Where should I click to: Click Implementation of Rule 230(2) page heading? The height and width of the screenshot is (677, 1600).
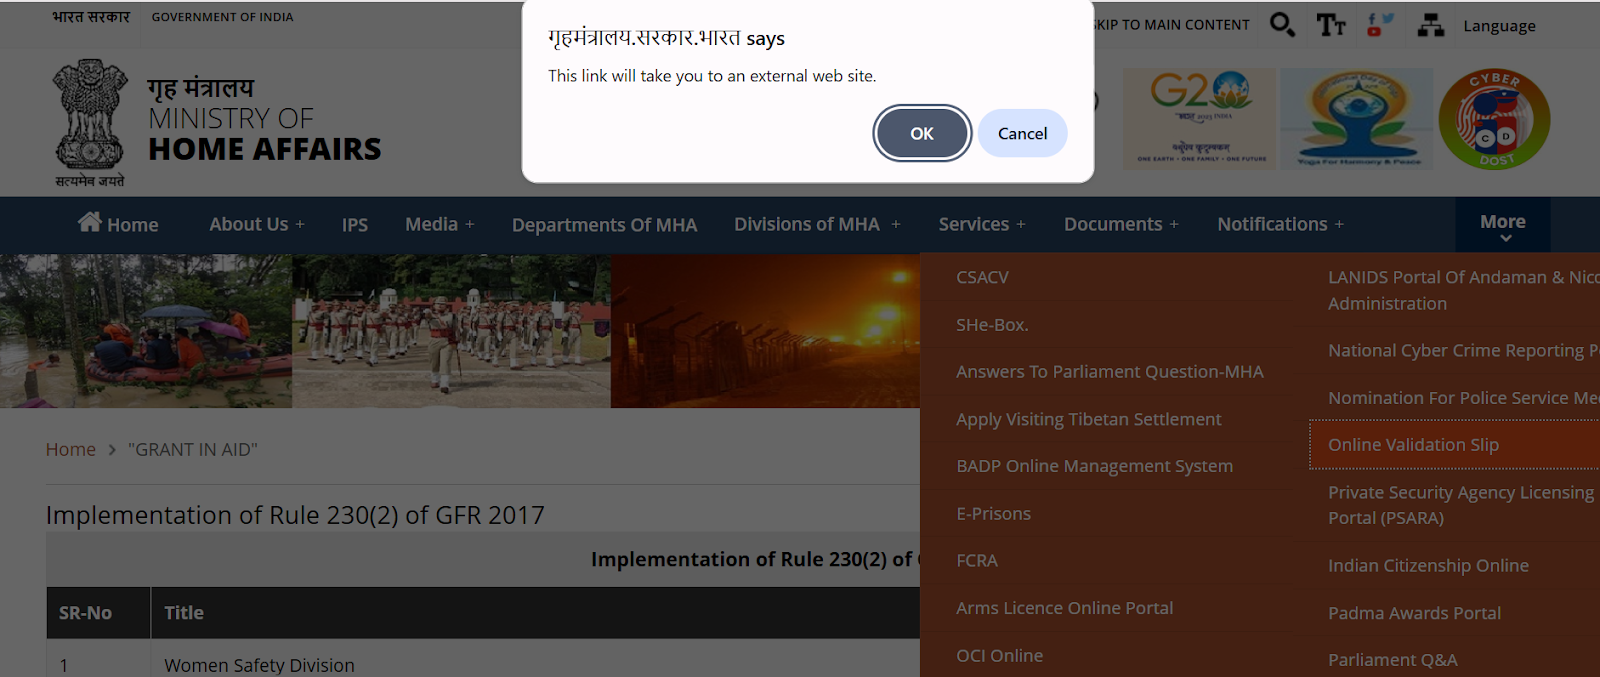(x=295, y=515)
